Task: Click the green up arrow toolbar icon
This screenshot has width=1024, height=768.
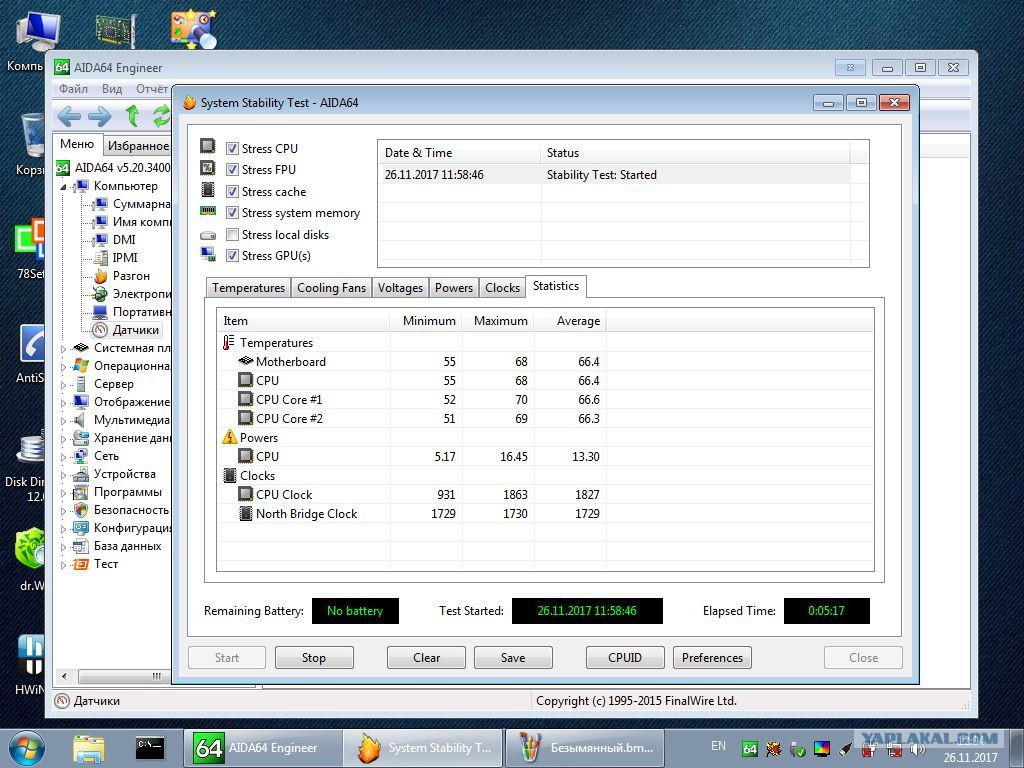Action: coord(132,116)
